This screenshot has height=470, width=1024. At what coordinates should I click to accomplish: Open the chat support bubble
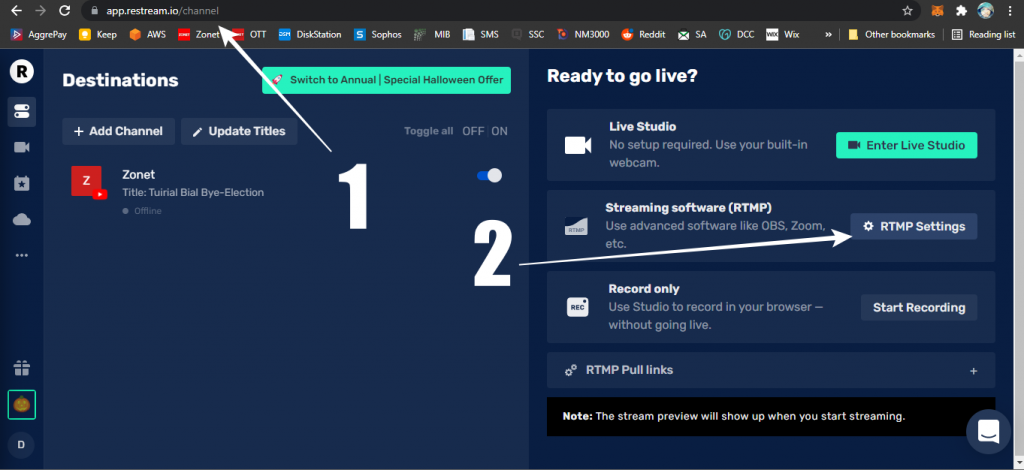[989, 431]
